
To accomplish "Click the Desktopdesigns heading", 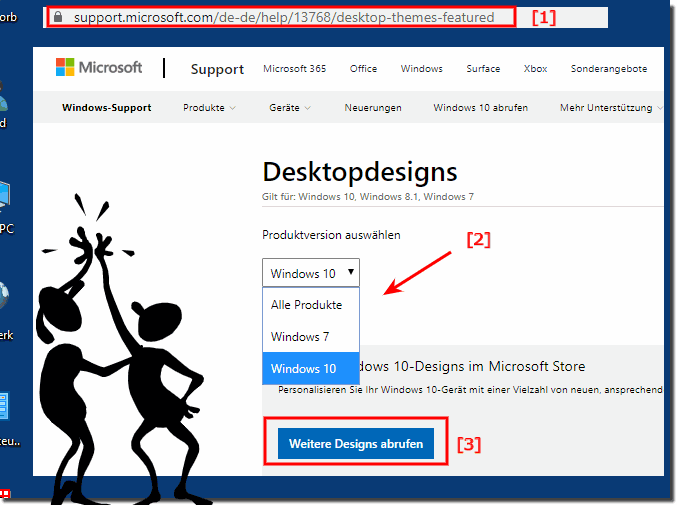I will pyautogui.click(x=360, y=172).
